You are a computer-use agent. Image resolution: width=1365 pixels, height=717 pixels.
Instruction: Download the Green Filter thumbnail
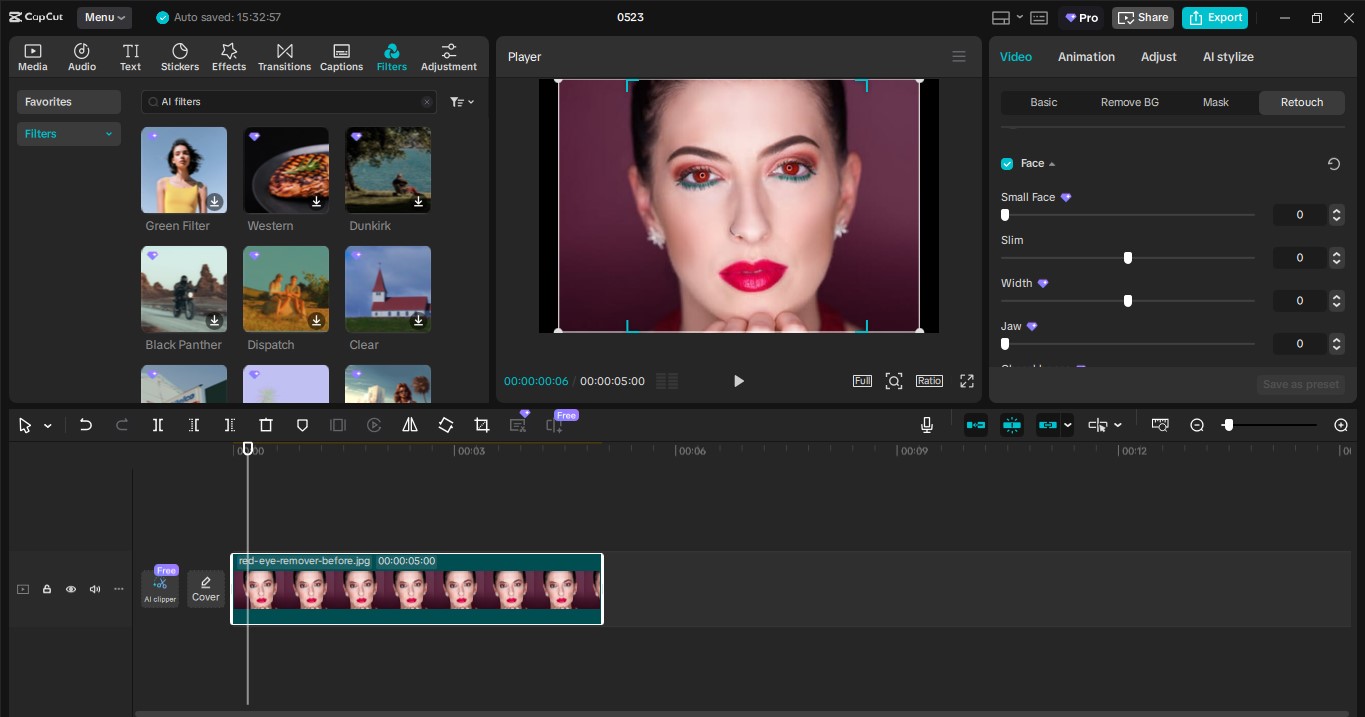click(214, 201)
